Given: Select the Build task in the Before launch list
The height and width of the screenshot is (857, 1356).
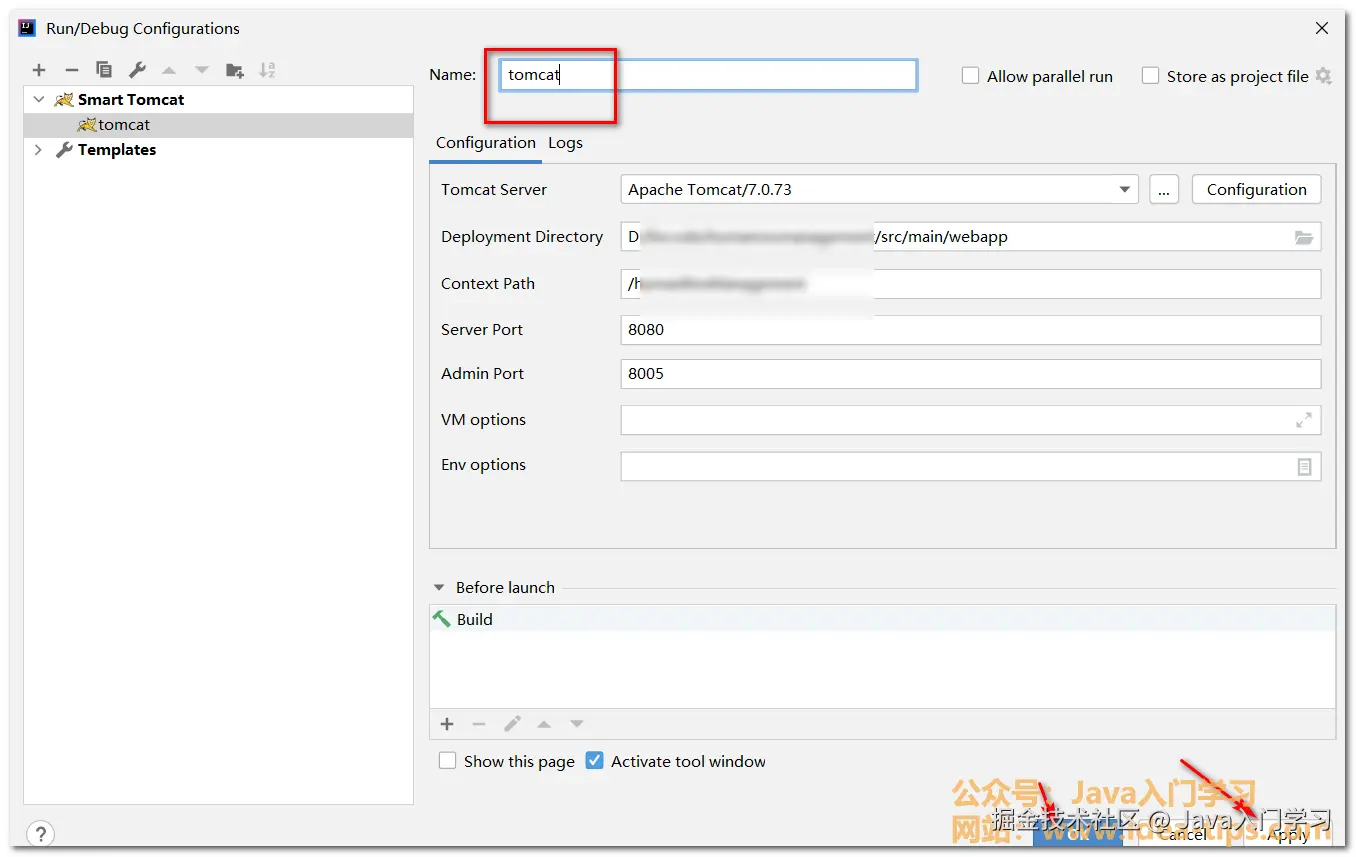Looking at the screenshot, I should pos(883,619).
